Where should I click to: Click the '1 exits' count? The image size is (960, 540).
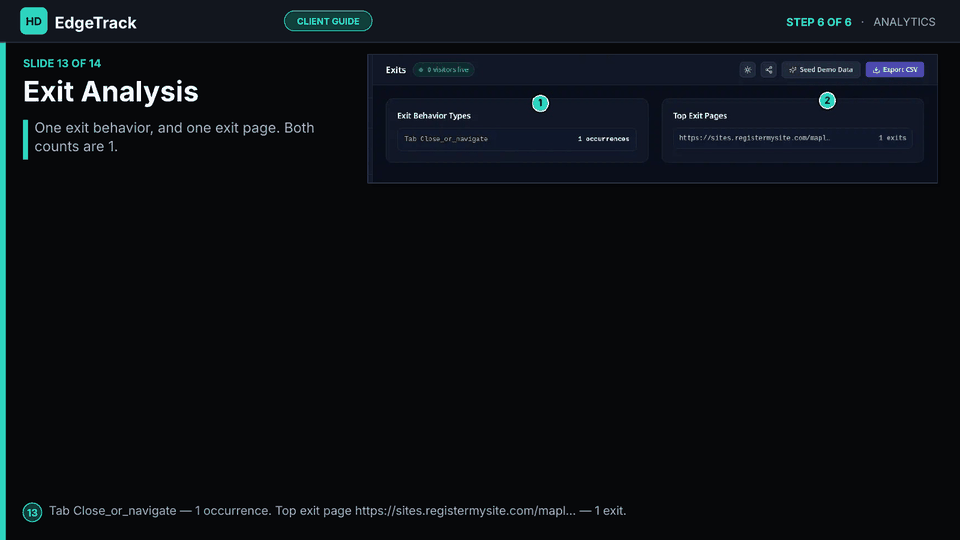pyautogui.click(x=892, y=138)
